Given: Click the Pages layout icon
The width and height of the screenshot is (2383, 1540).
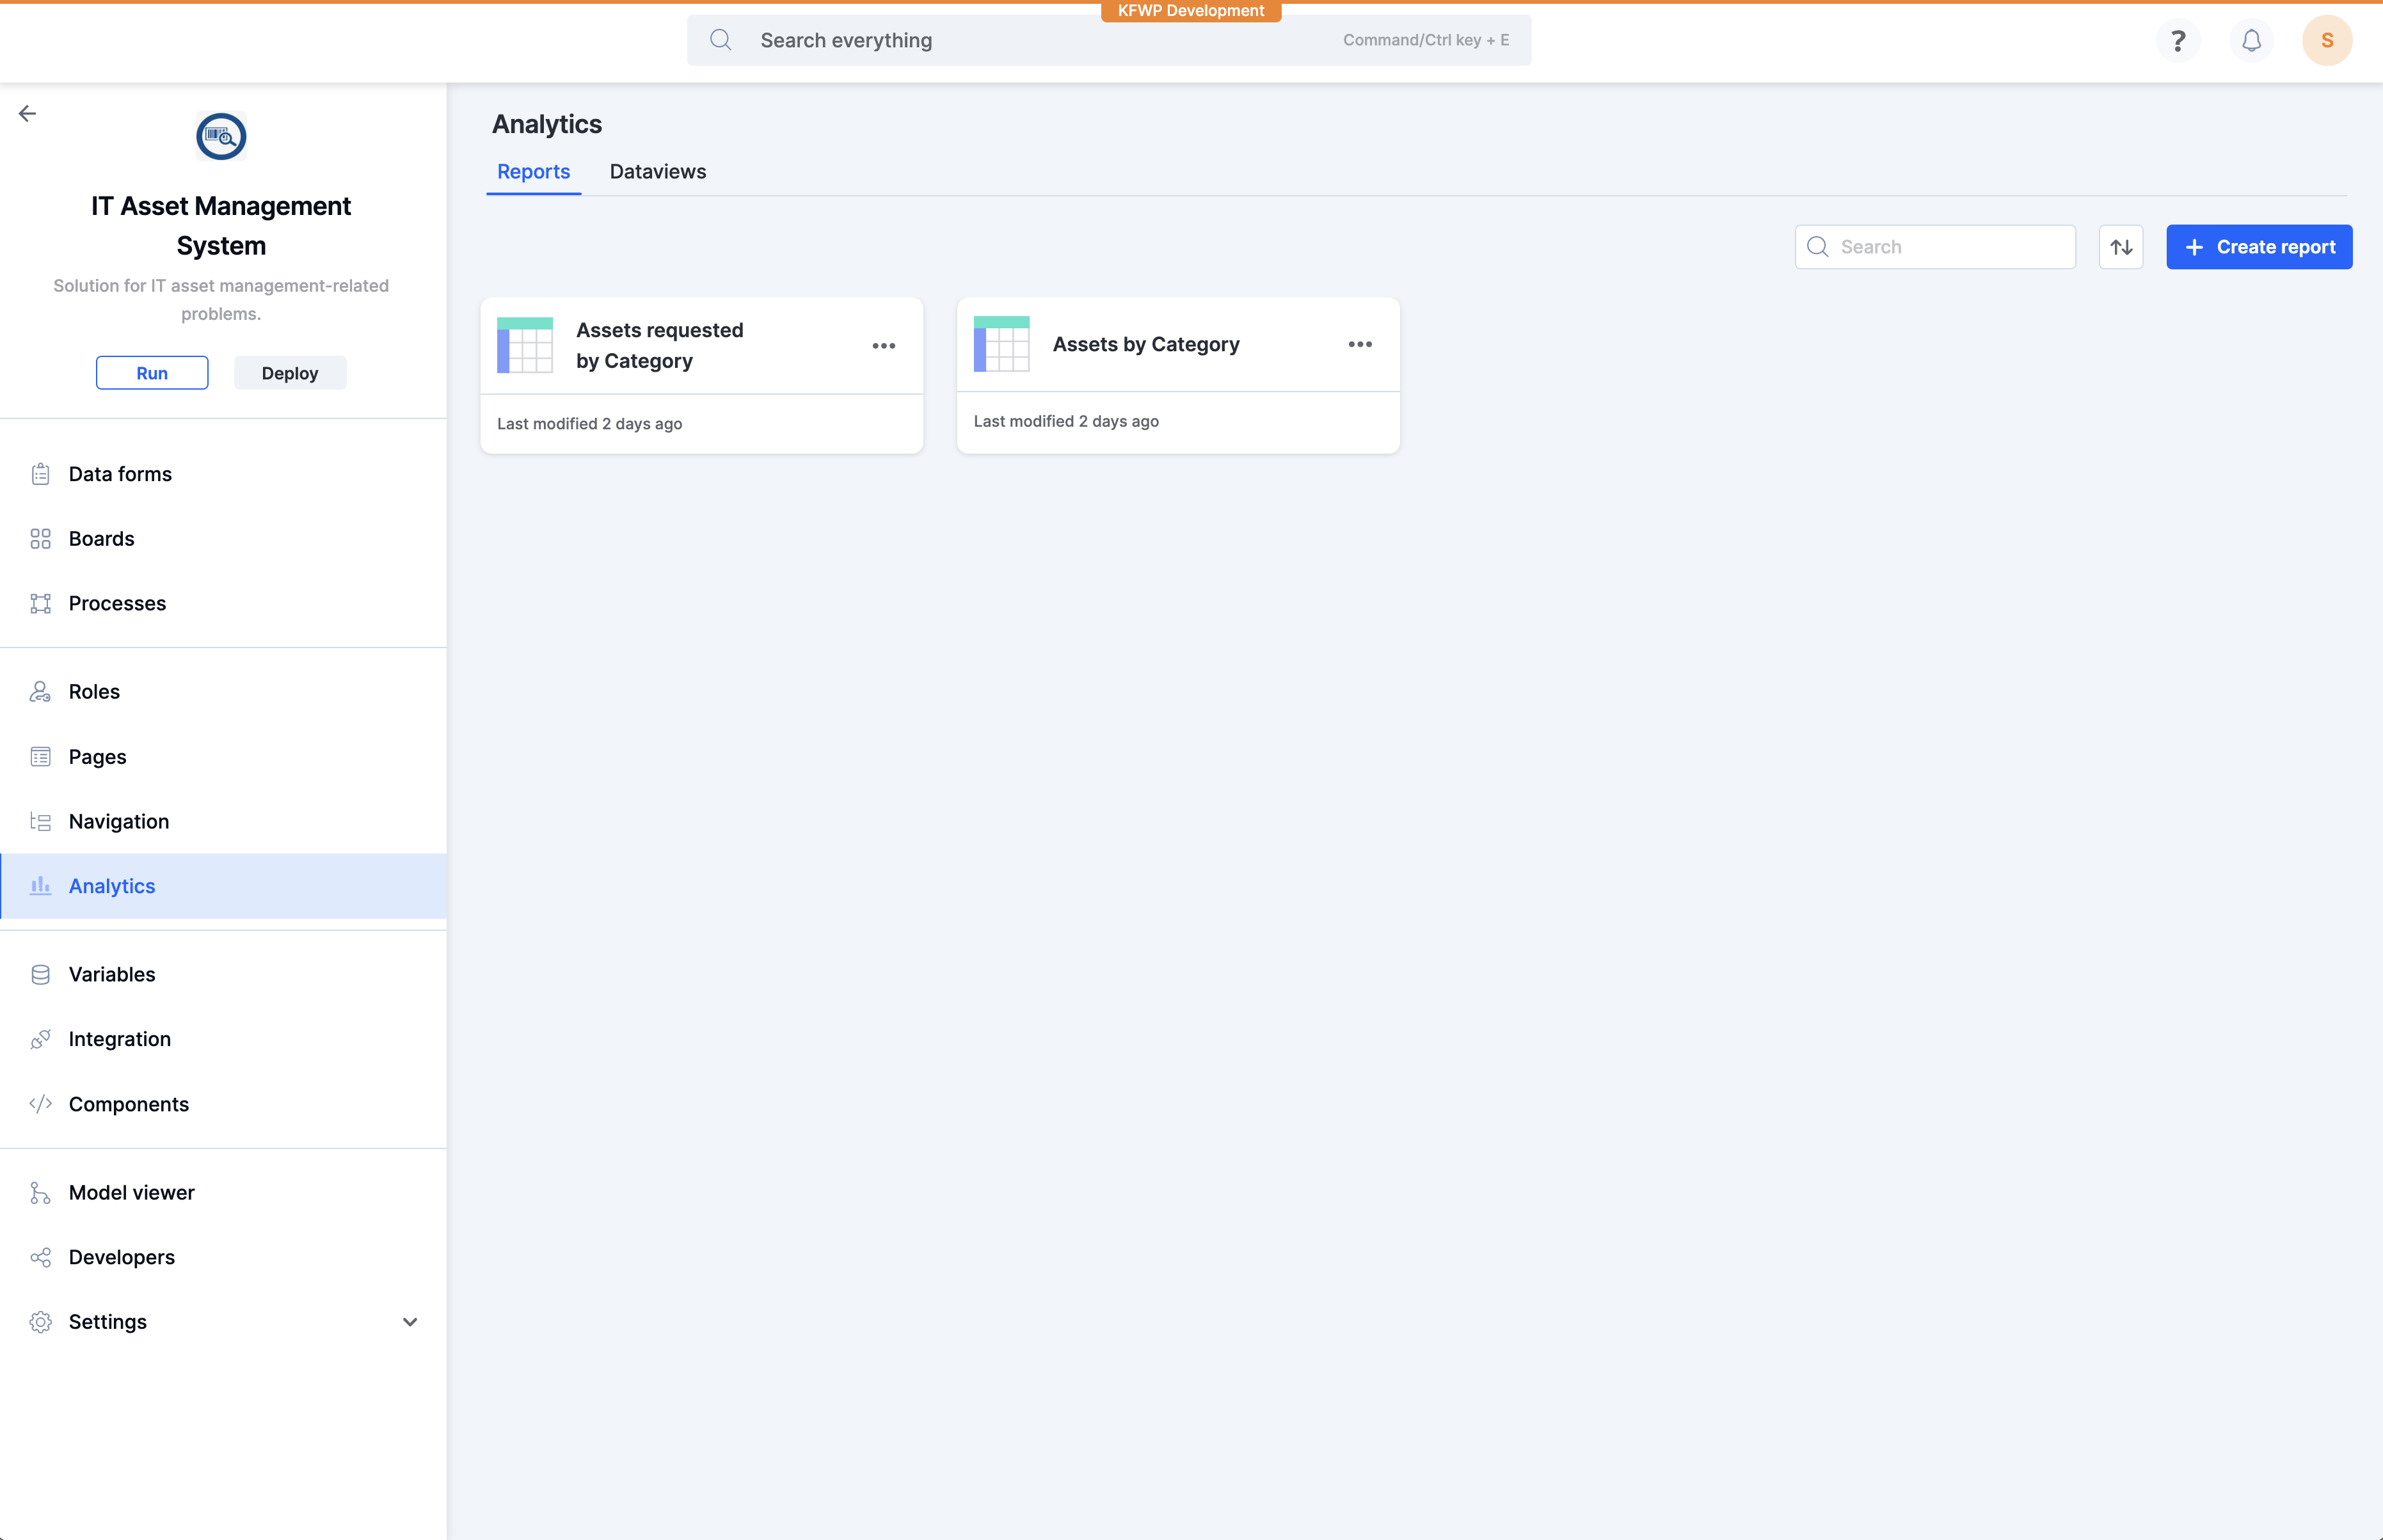Looking at the screenshot, I should (x=40, y=757).
